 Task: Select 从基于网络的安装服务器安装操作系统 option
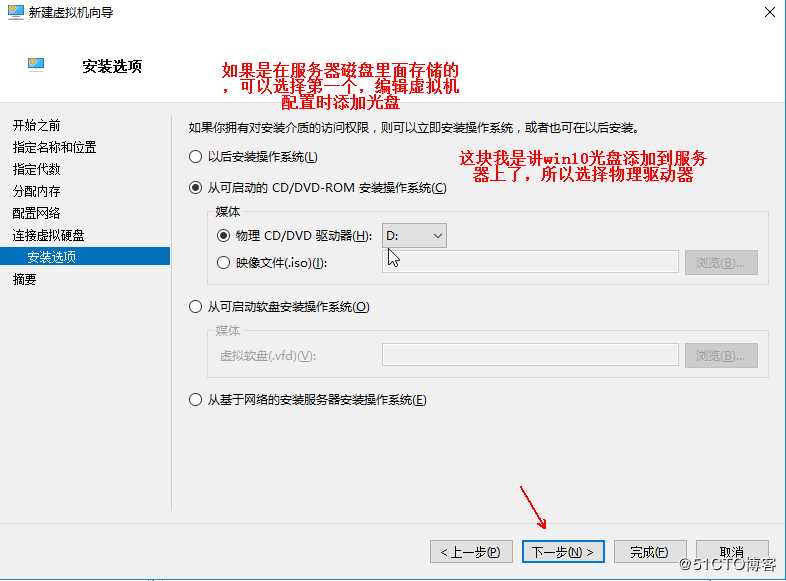coord(195,400)
